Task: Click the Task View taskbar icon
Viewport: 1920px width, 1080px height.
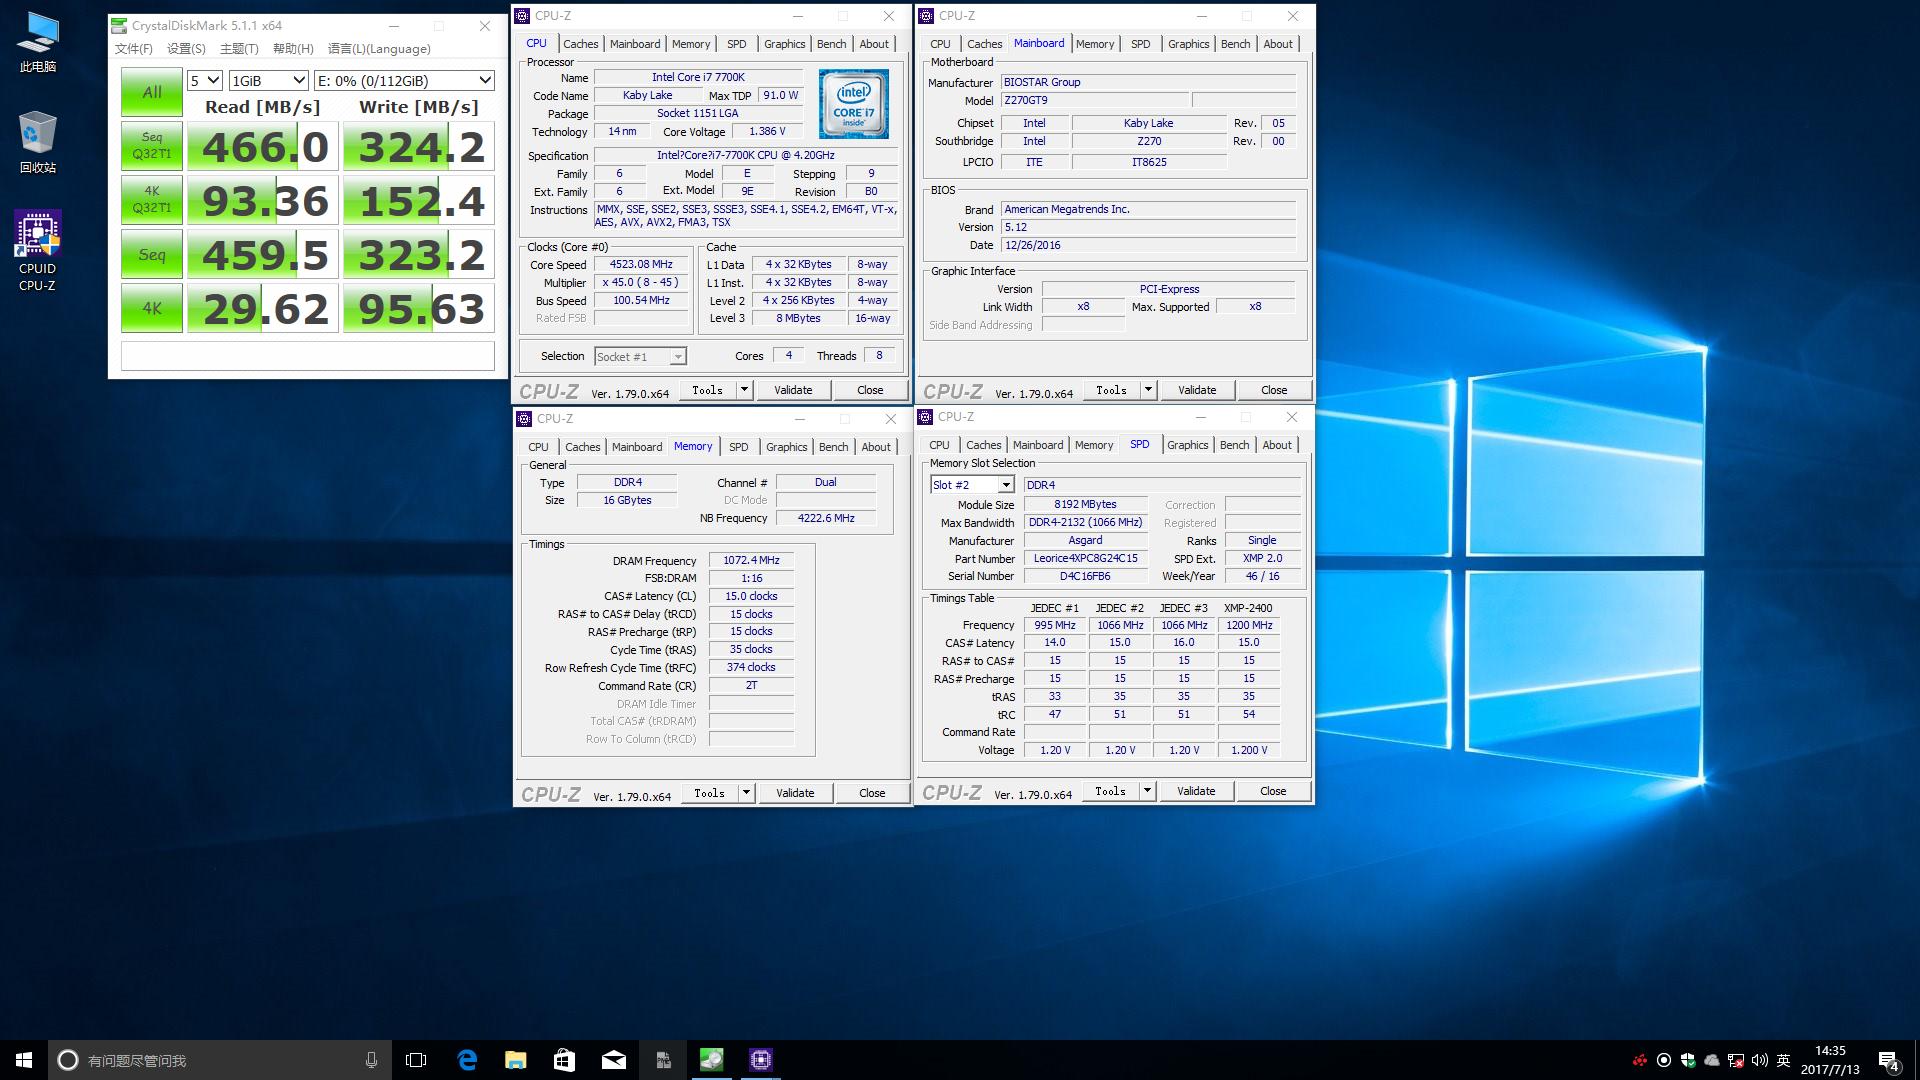Action: 416,1060
